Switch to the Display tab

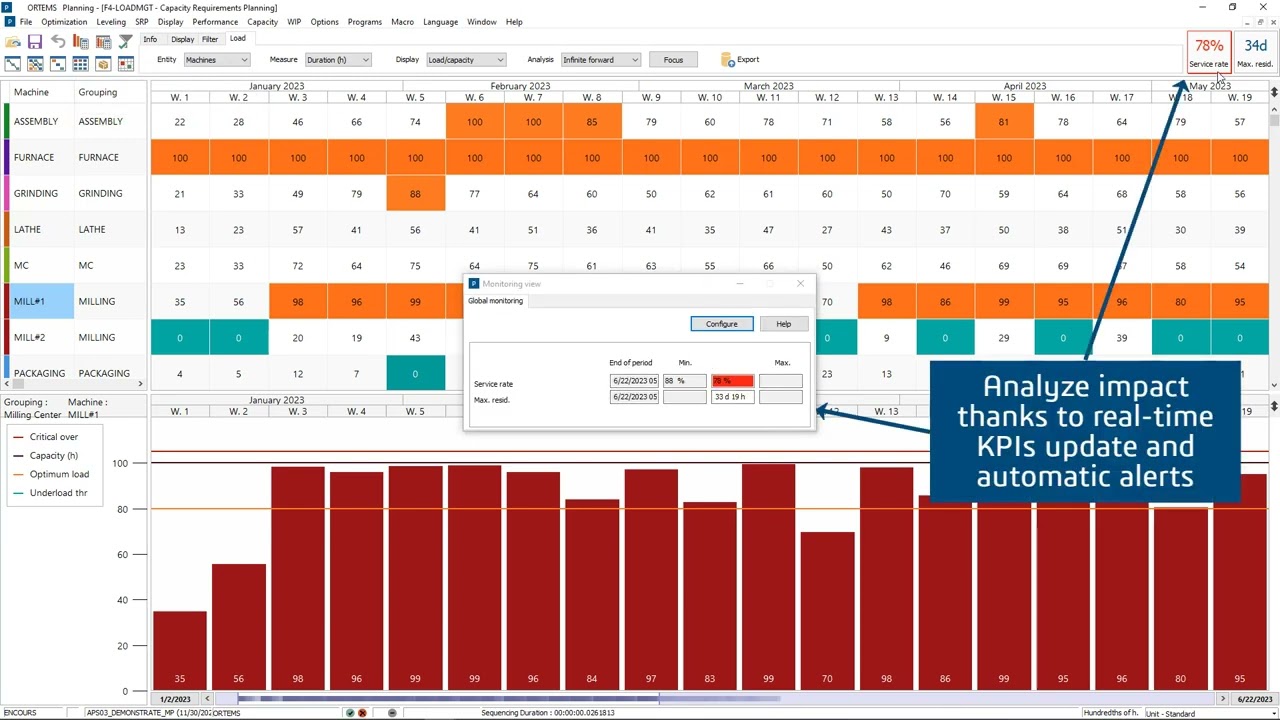point(182,39)
